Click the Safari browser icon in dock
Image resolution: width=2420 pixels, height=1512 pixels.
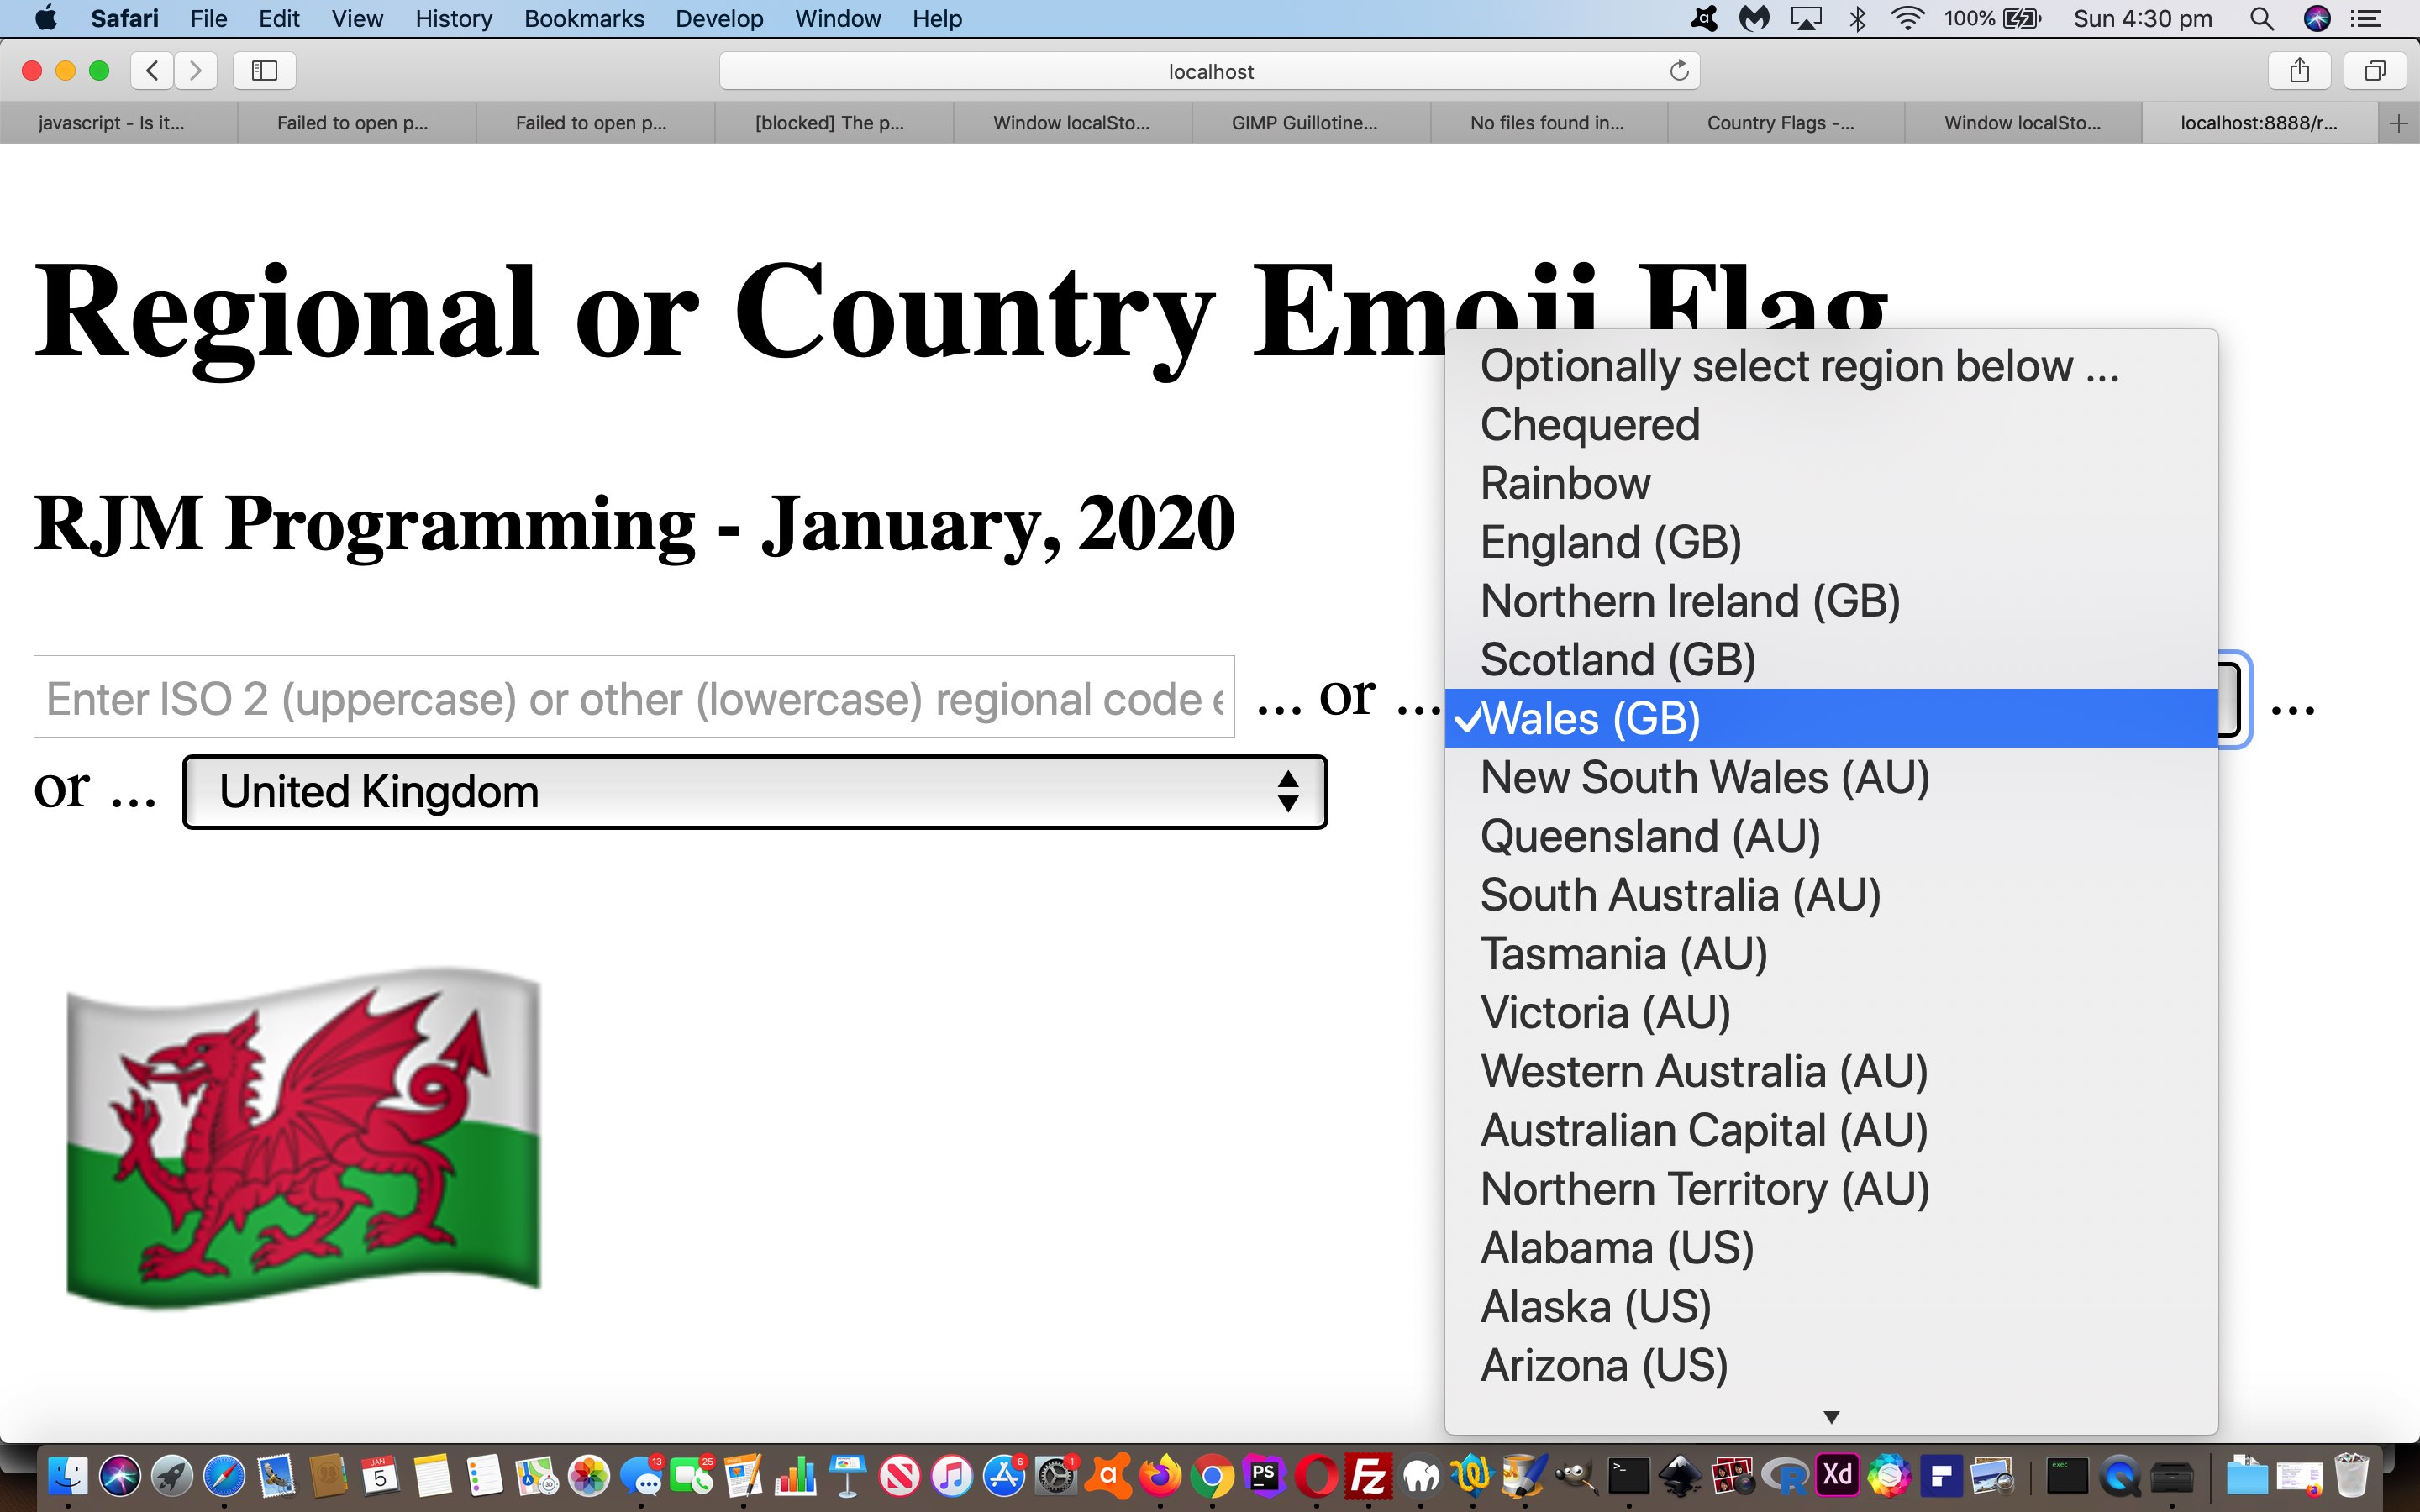click(224, 1478)
